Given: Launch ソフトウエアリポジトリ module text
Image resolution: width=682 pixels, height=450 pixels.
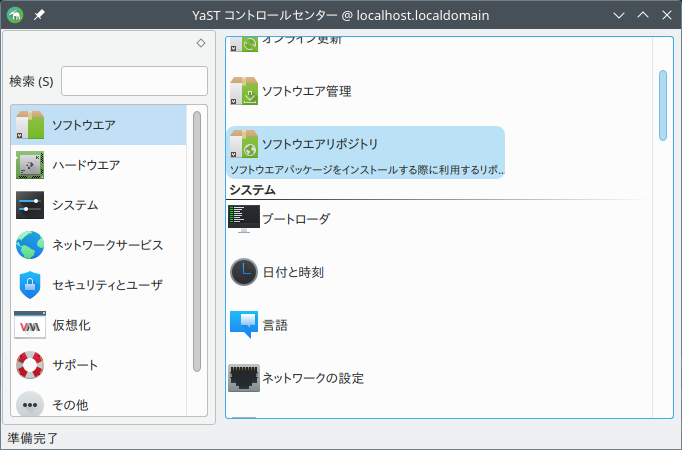Looking at the screenshot, I should click(x=320, y=144).
